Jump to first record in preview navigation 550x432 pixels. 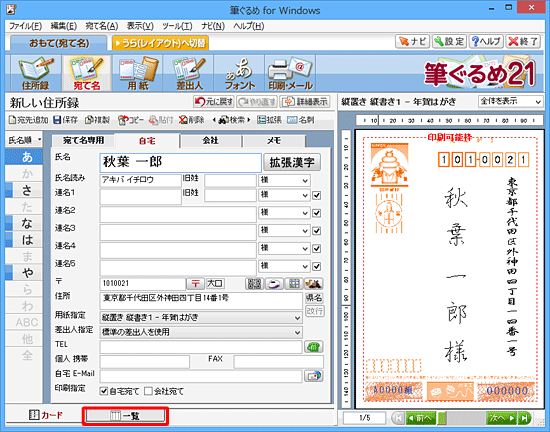[398, 418]
